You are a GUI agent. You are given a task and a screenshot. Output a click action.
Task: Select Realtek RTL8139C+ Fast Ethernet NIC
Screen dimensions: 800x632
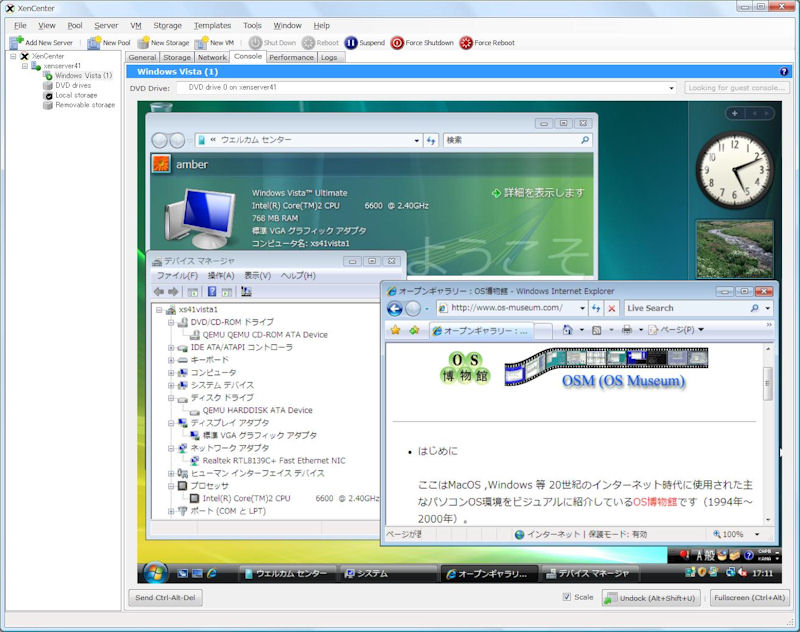click(274, 461)
